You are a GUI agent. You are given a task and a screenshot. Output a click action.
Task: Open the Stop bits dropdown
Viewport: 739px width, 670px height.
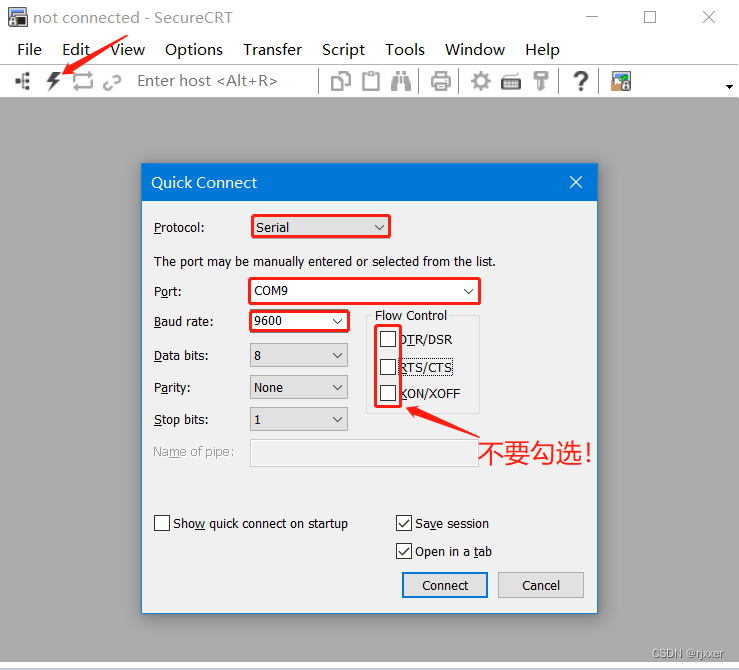tap(299, 419)
